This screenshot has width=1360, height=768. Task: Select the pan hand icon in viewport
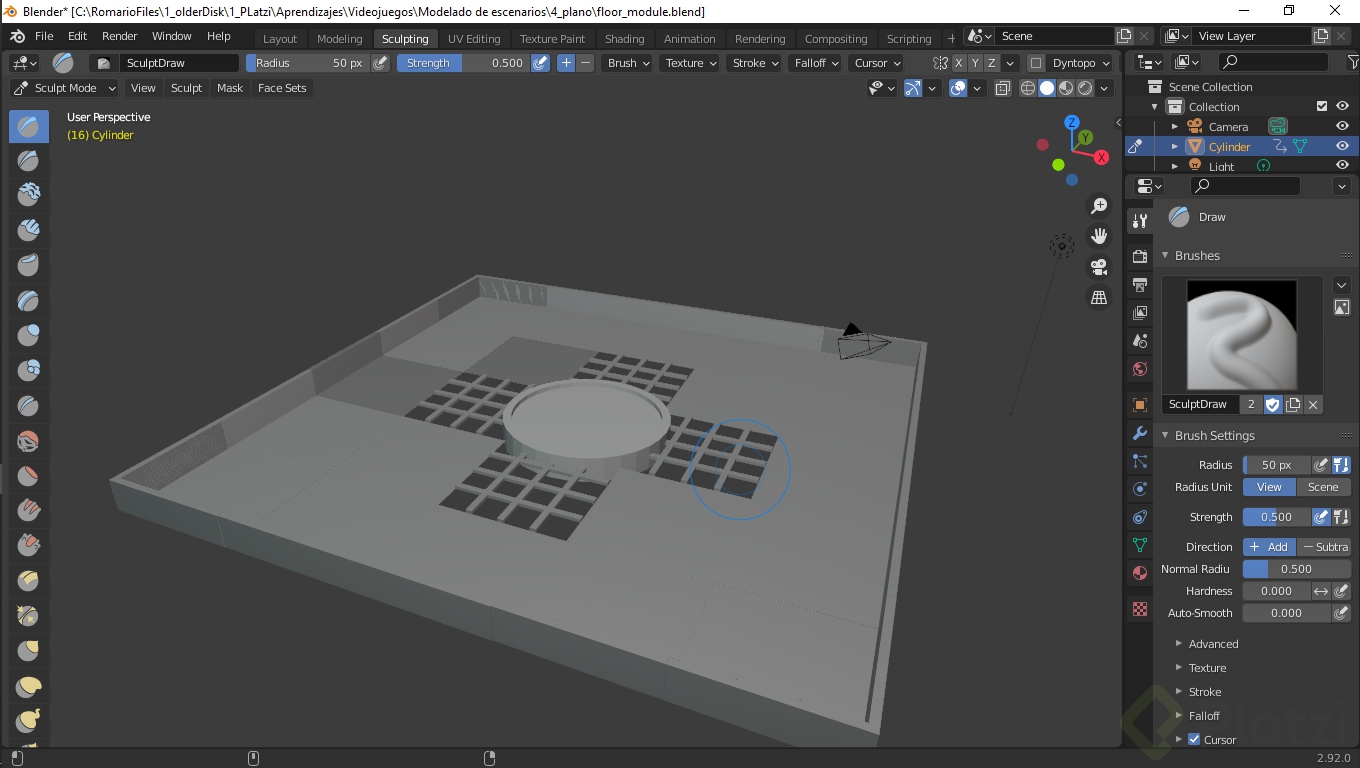click(1099, 236)
